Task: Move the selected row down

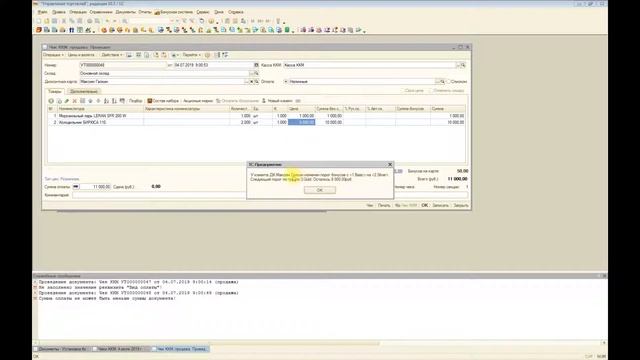Action: [98, 101]
